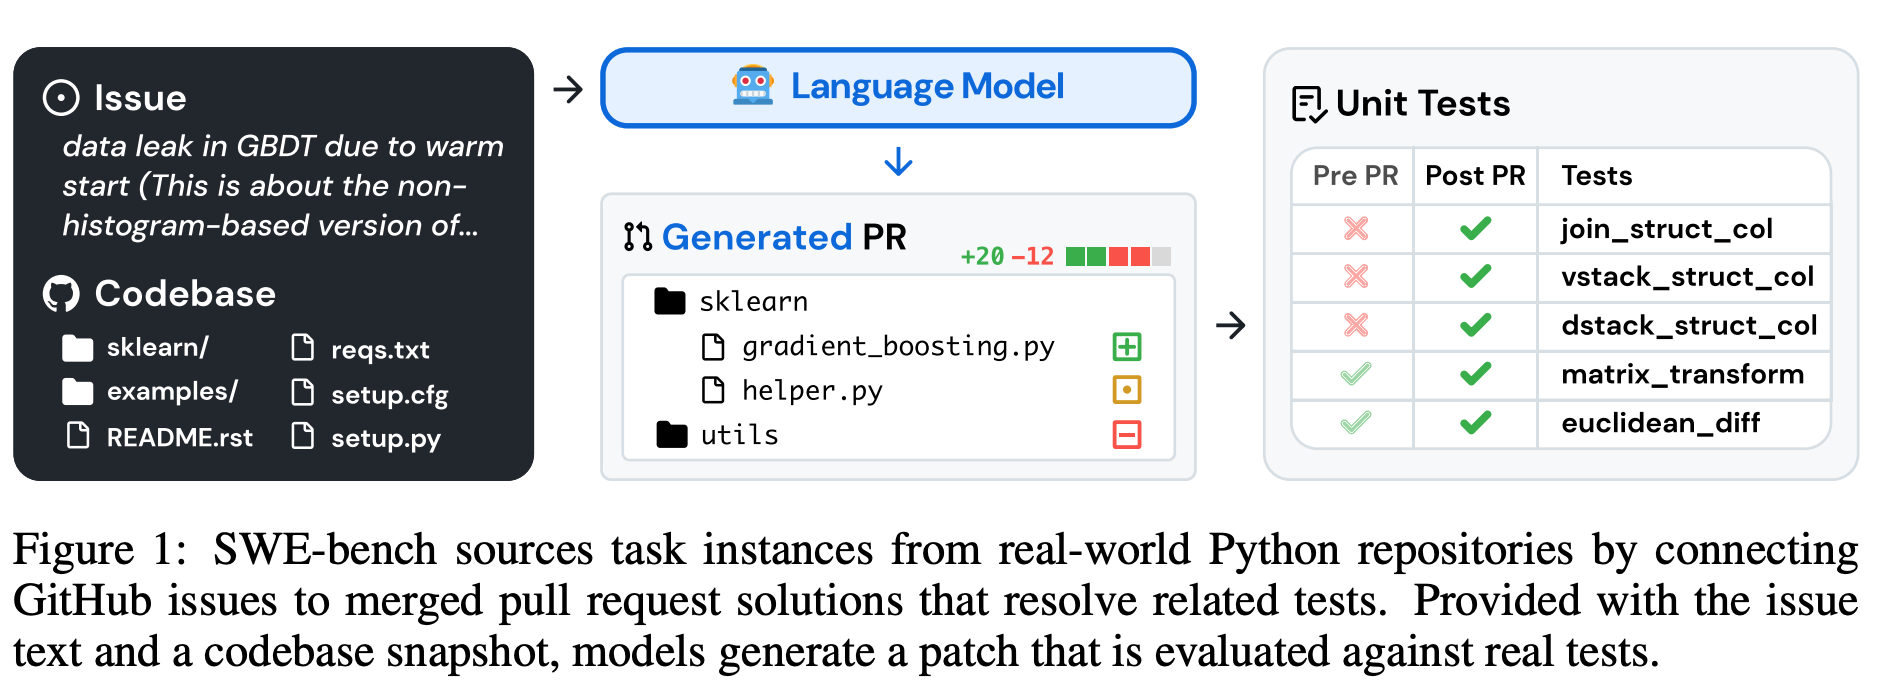Image resolution: width=1896 pixels, height=694 pixels.
Task: Click the diff stat color bar in Generated PR
Action: 1118,257
